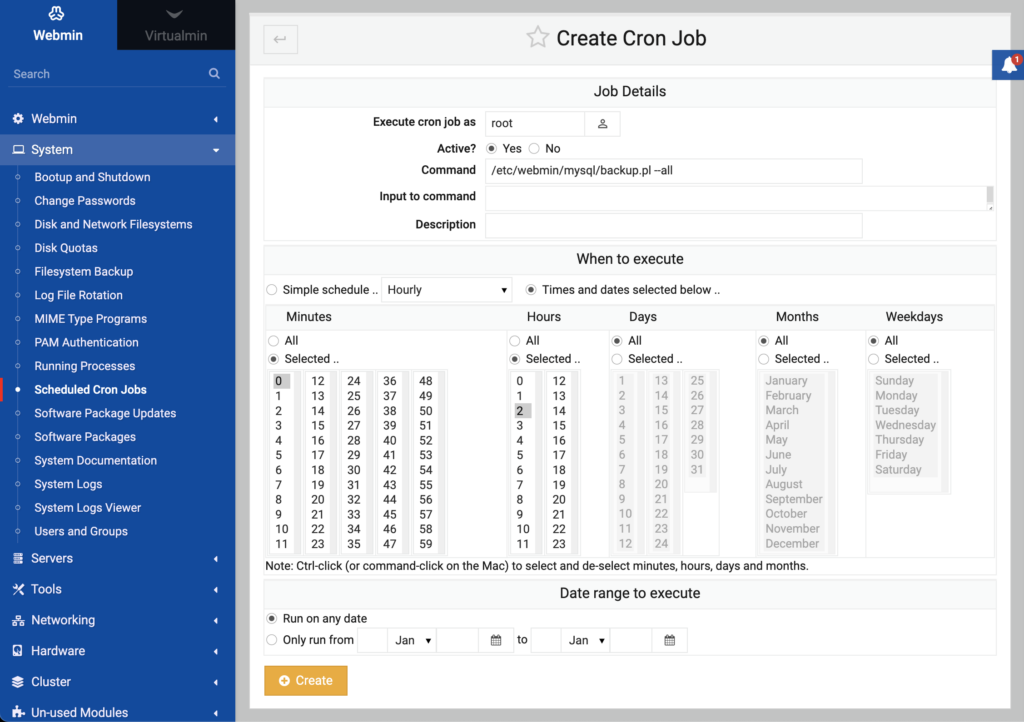Click the Tools wrench icon in sidebar
The image size is (1024, 722).
point(18,589)
